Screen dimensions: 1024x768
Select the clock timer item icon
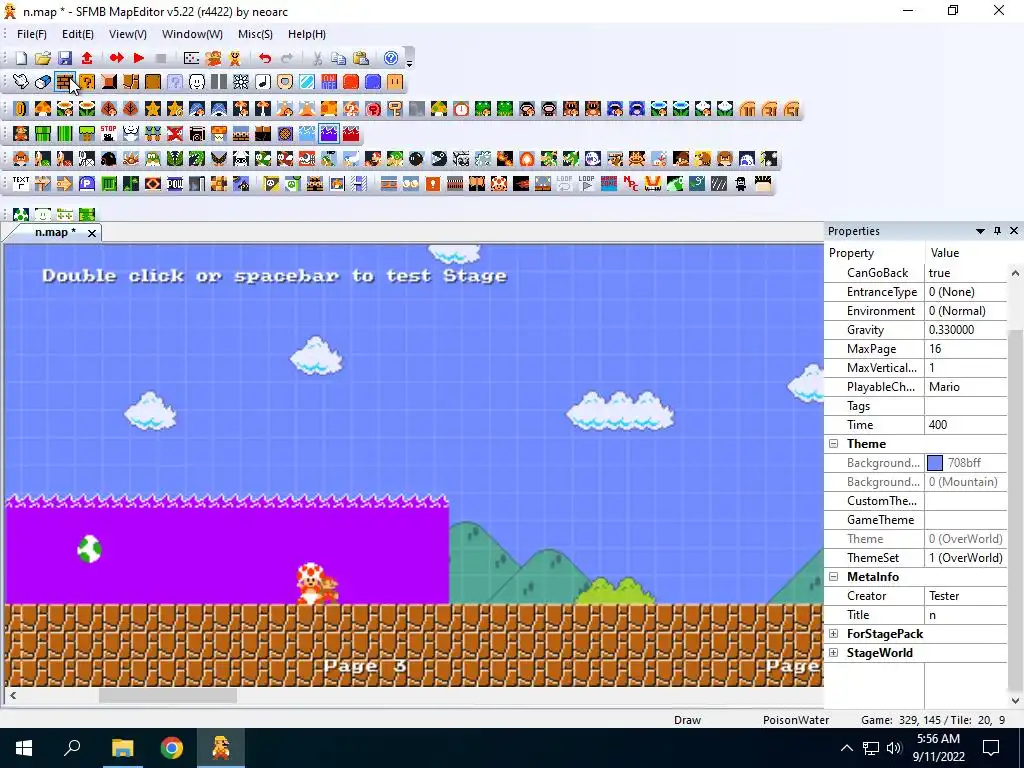[x=461, y=108]
